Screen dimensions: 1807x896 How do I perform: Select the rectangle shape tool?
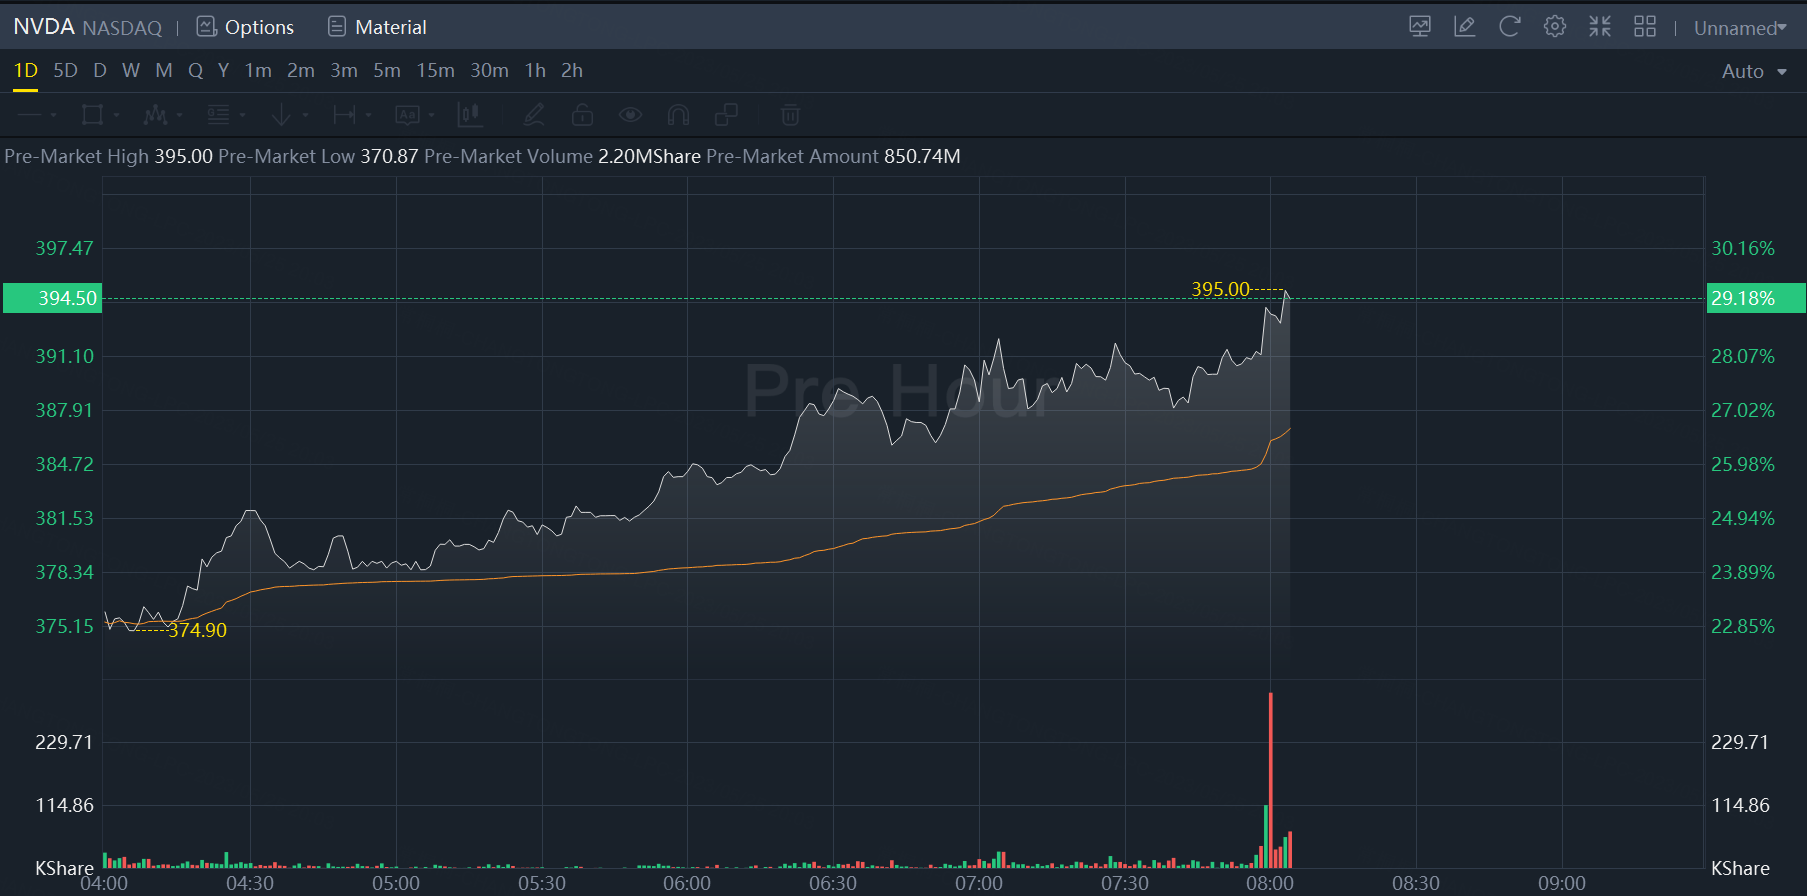tap(92, 115)
